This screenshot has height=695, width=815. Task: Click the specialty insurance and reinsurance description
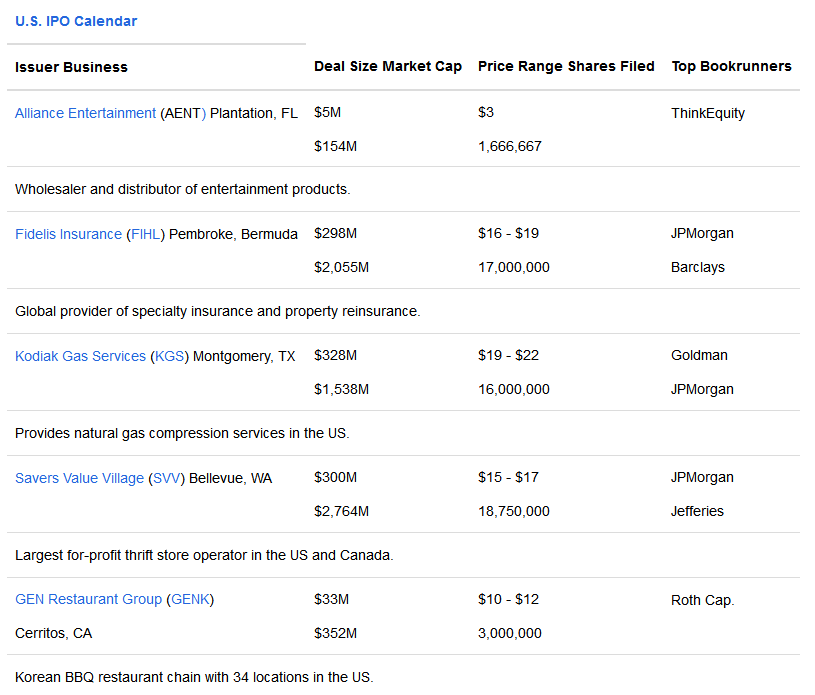coord(218,311)
